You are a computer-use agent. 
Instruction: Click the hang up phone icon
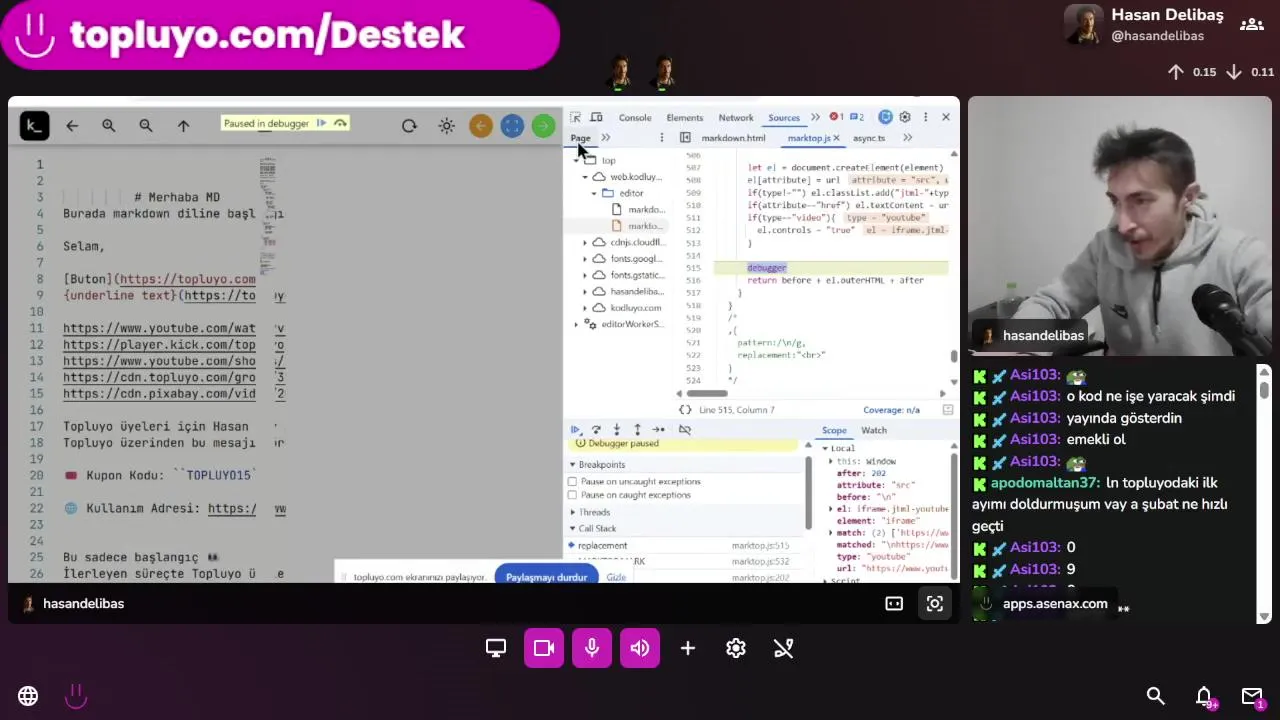pyautogui.click(x=784, y=648)
